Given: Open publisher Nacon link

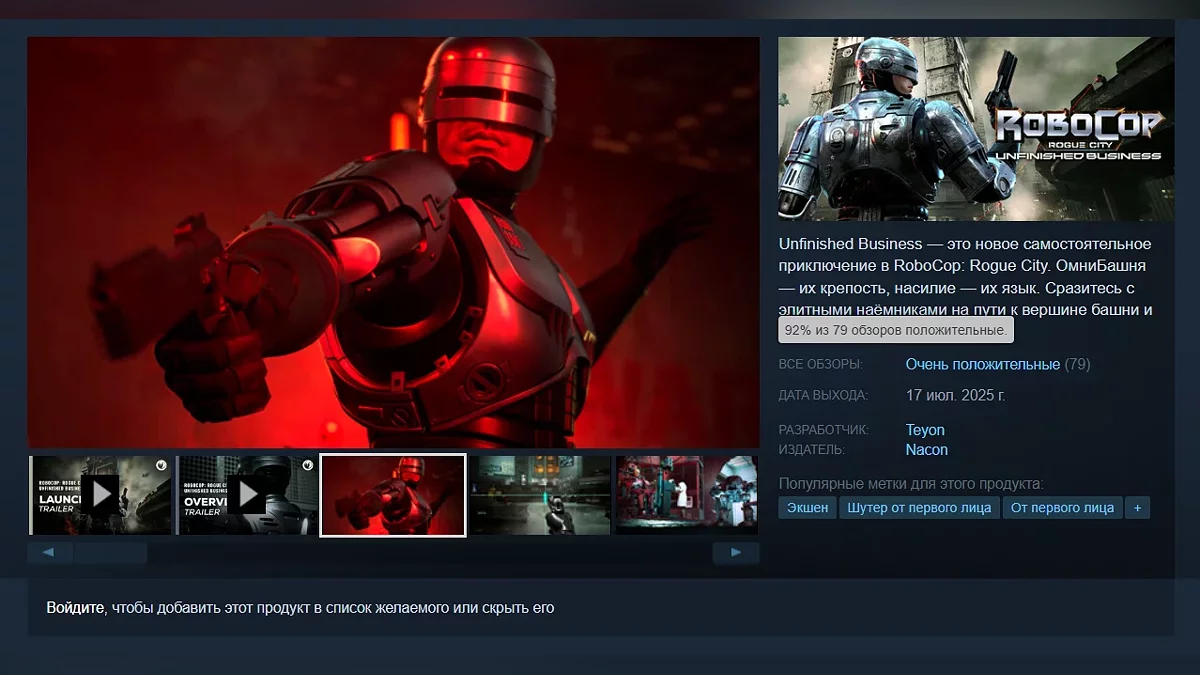Looking at the screenshot, I should point(927,450).
